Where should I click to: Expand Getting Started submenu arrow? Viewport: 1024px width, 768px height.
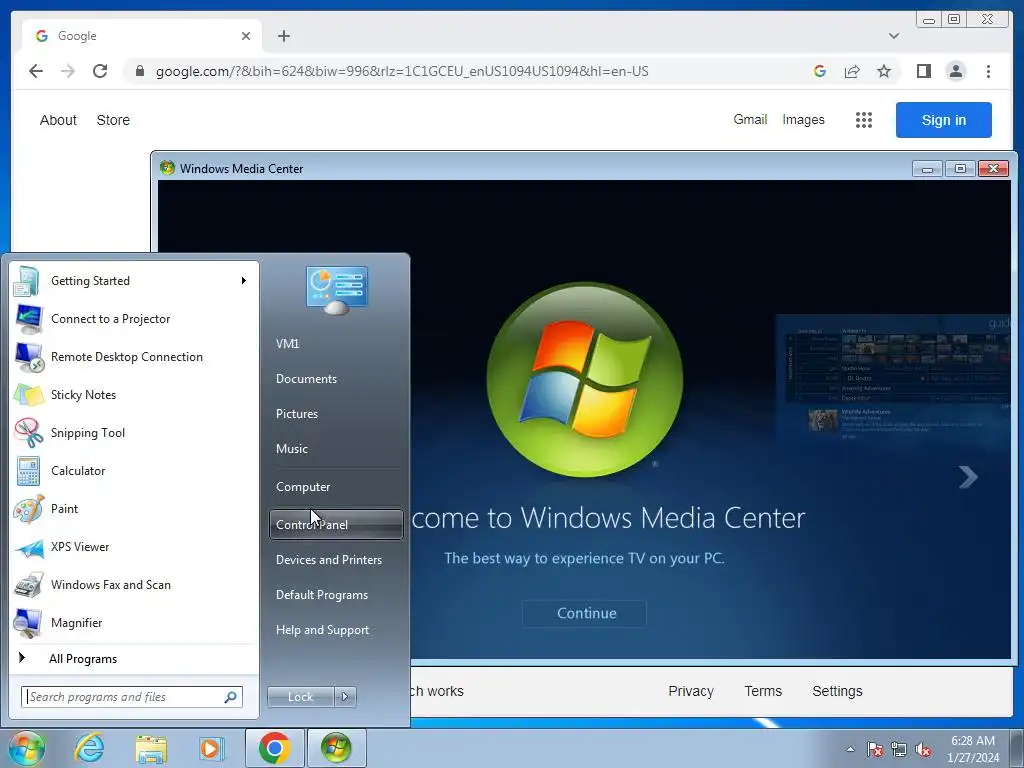[244, 281]
